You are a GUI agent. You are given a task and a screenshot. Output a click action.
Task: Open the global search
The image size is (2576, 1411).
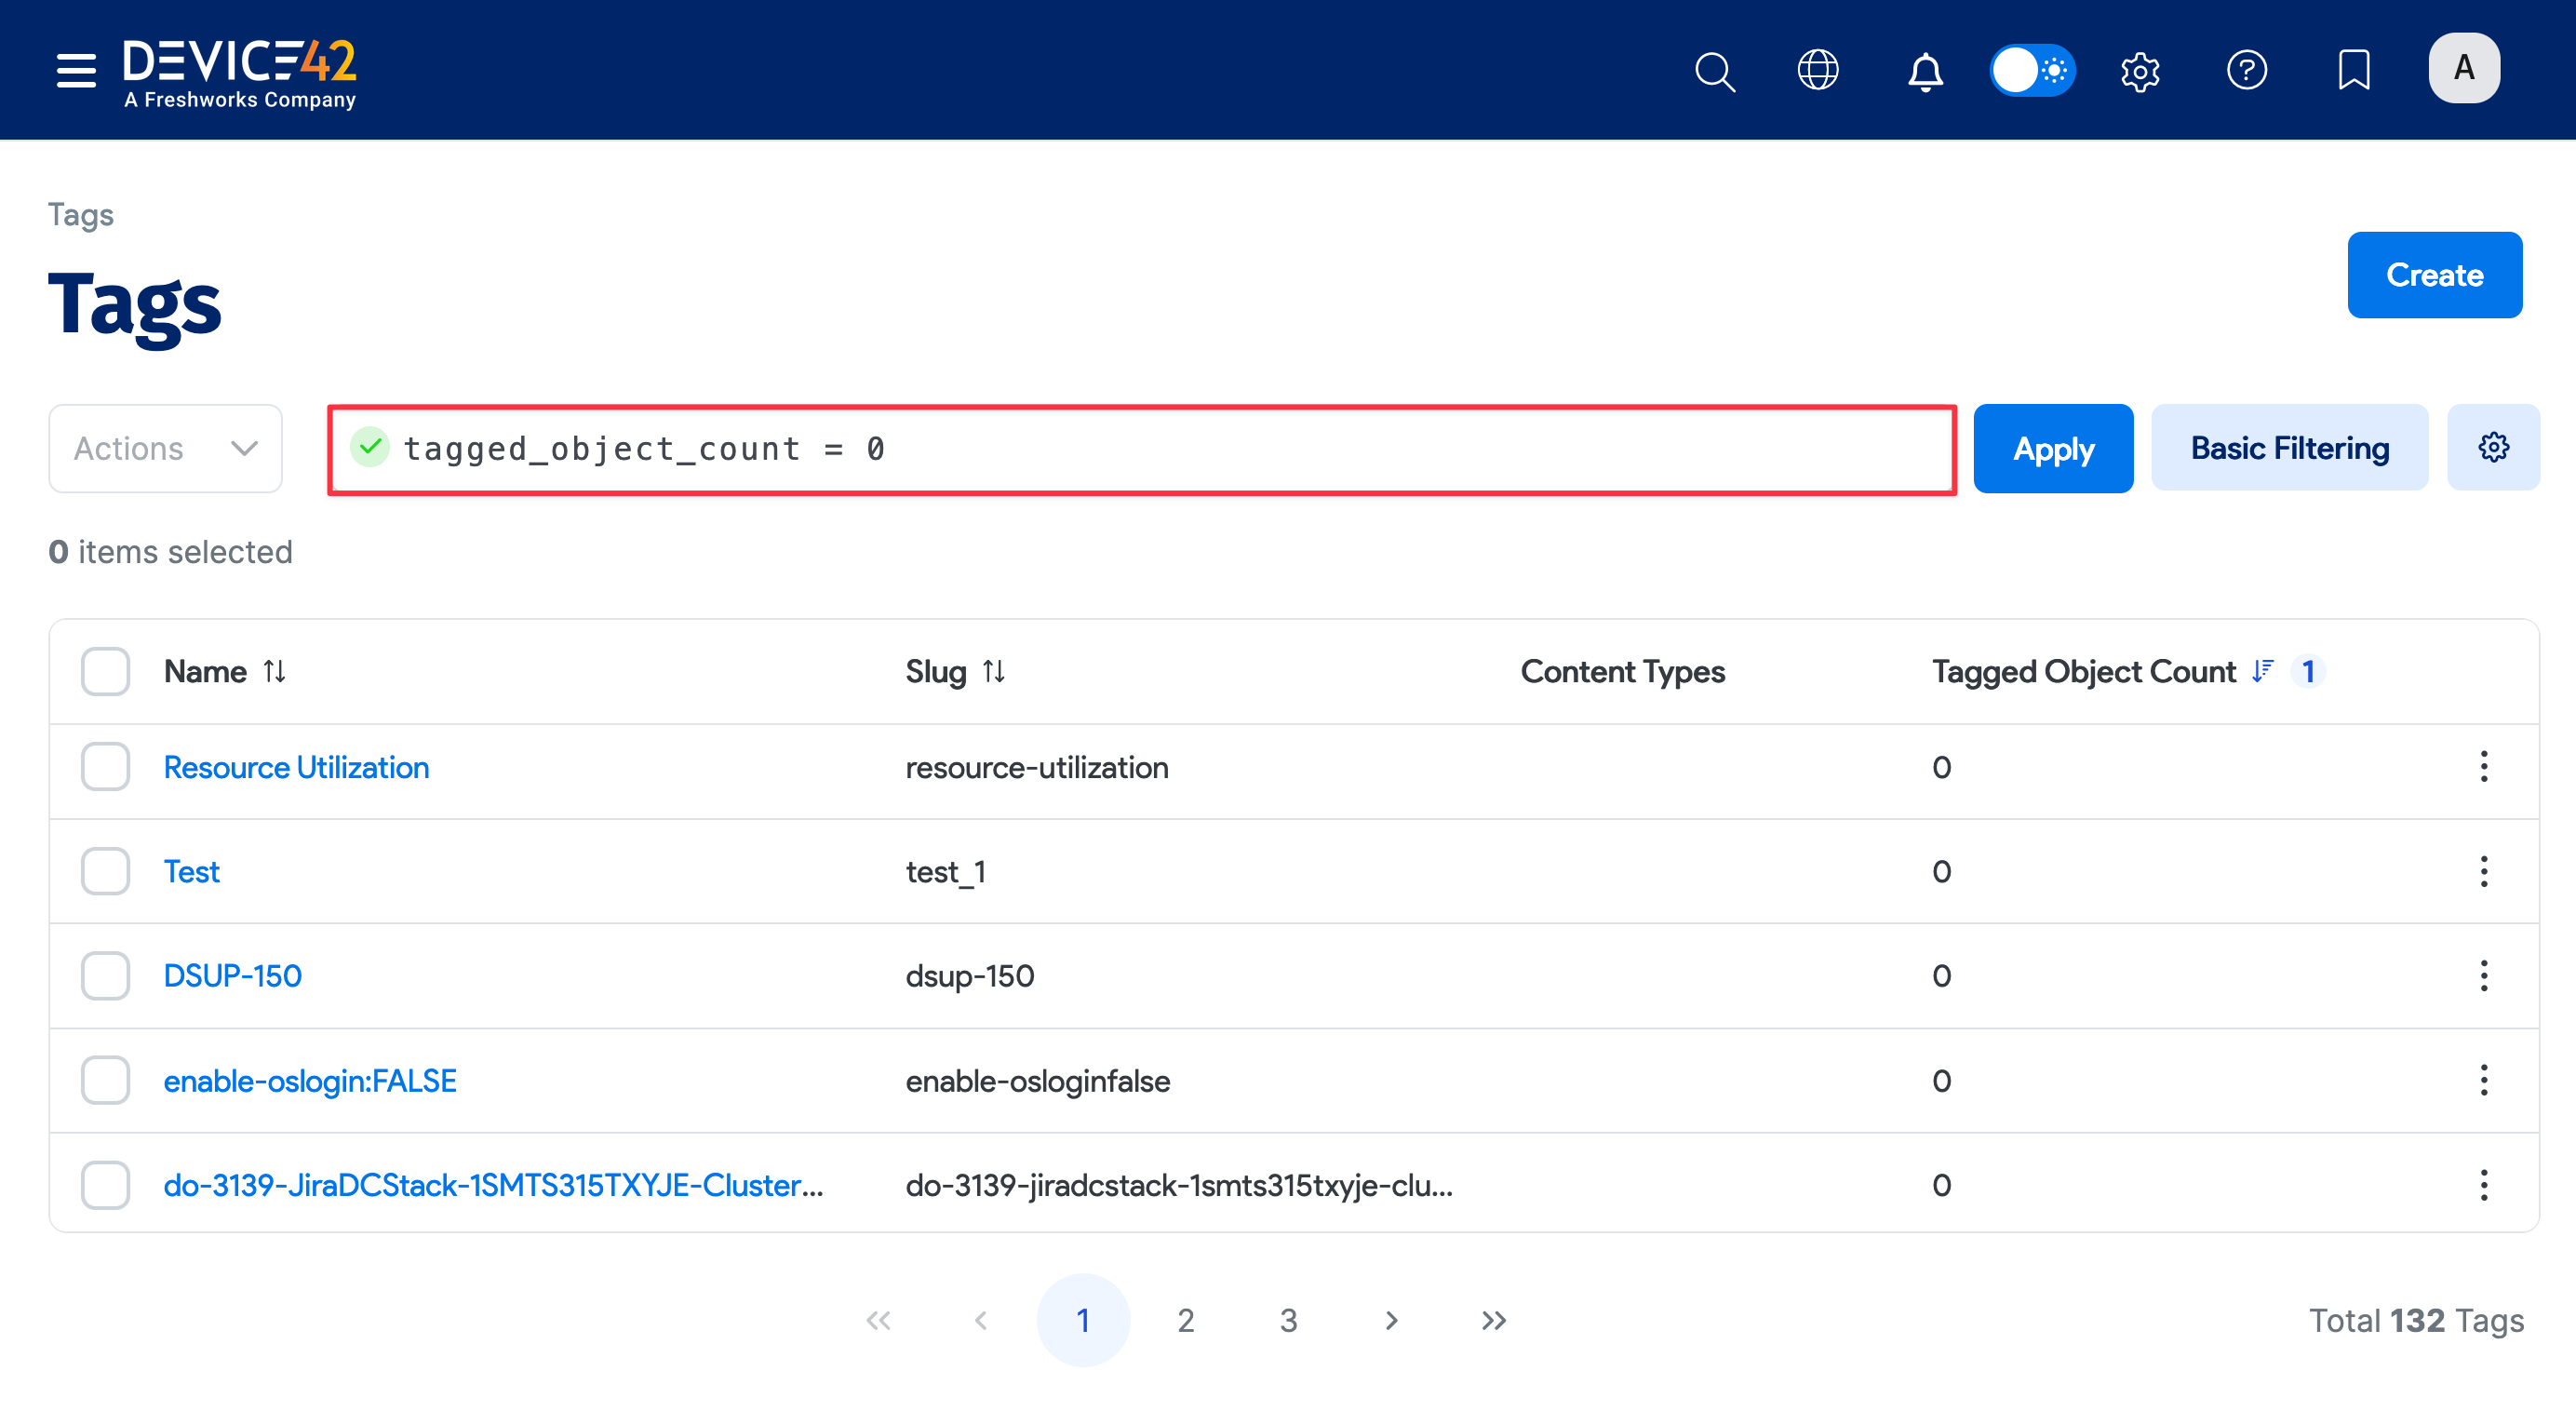tap(1714, 70)
